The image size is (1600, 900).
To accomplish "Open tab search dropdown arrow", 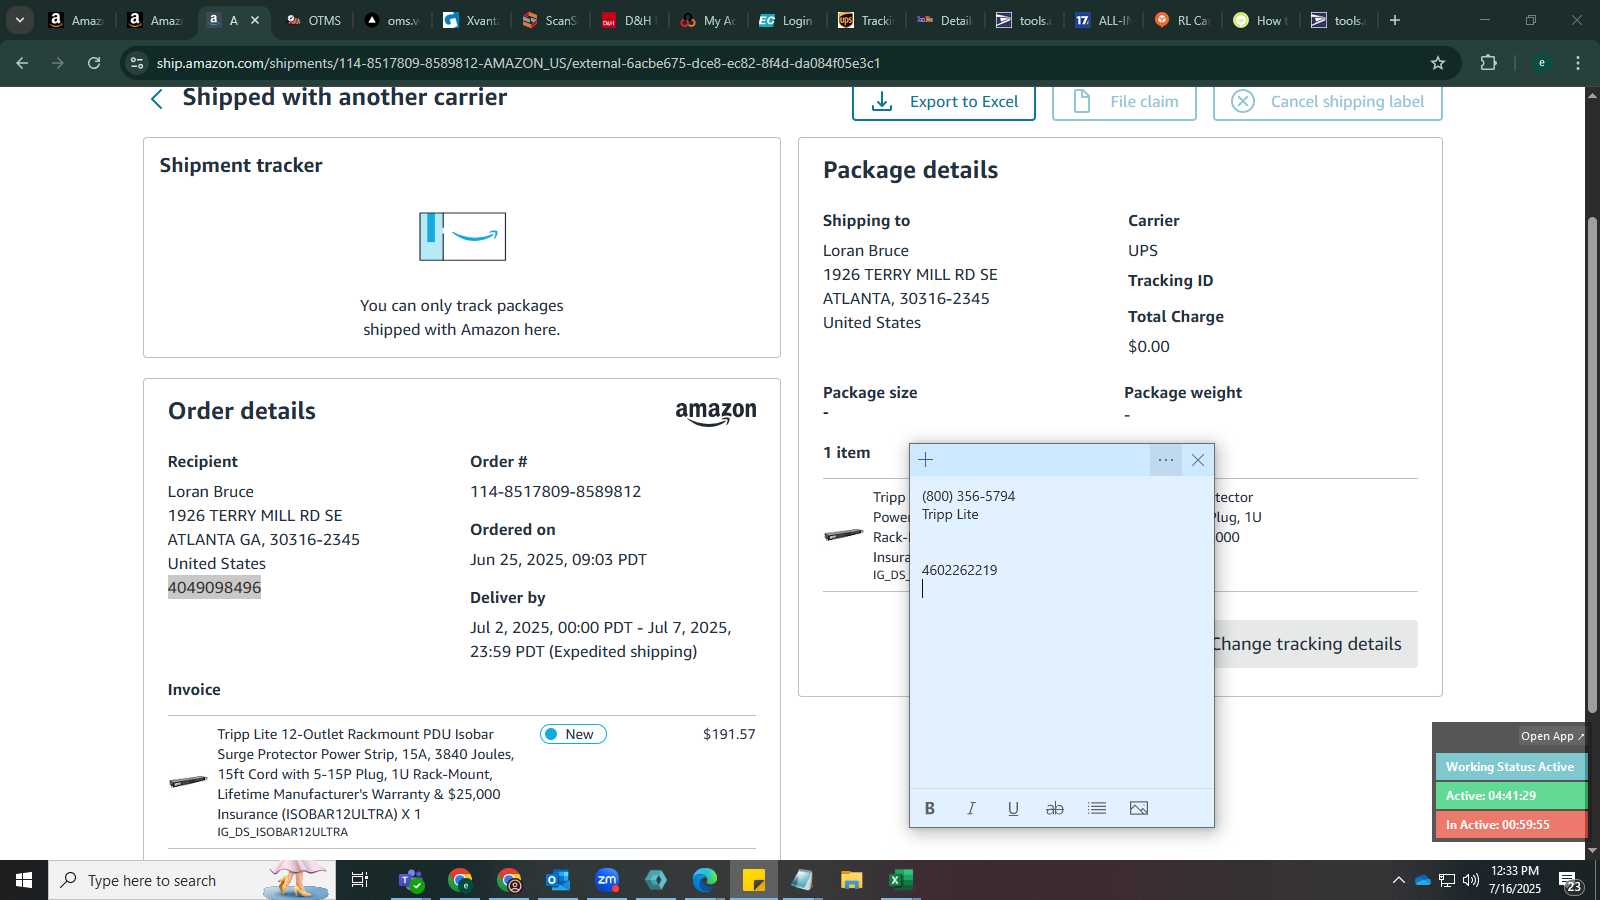I will pos(20,20).
